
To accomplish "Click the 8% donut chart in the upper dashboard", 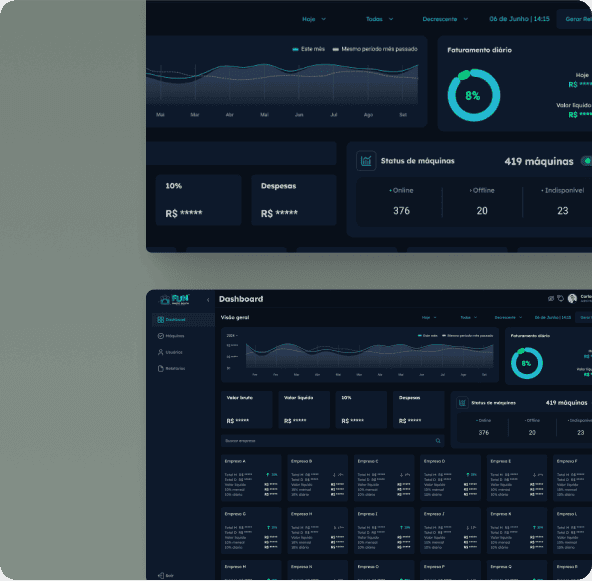I will pos(474,95).
